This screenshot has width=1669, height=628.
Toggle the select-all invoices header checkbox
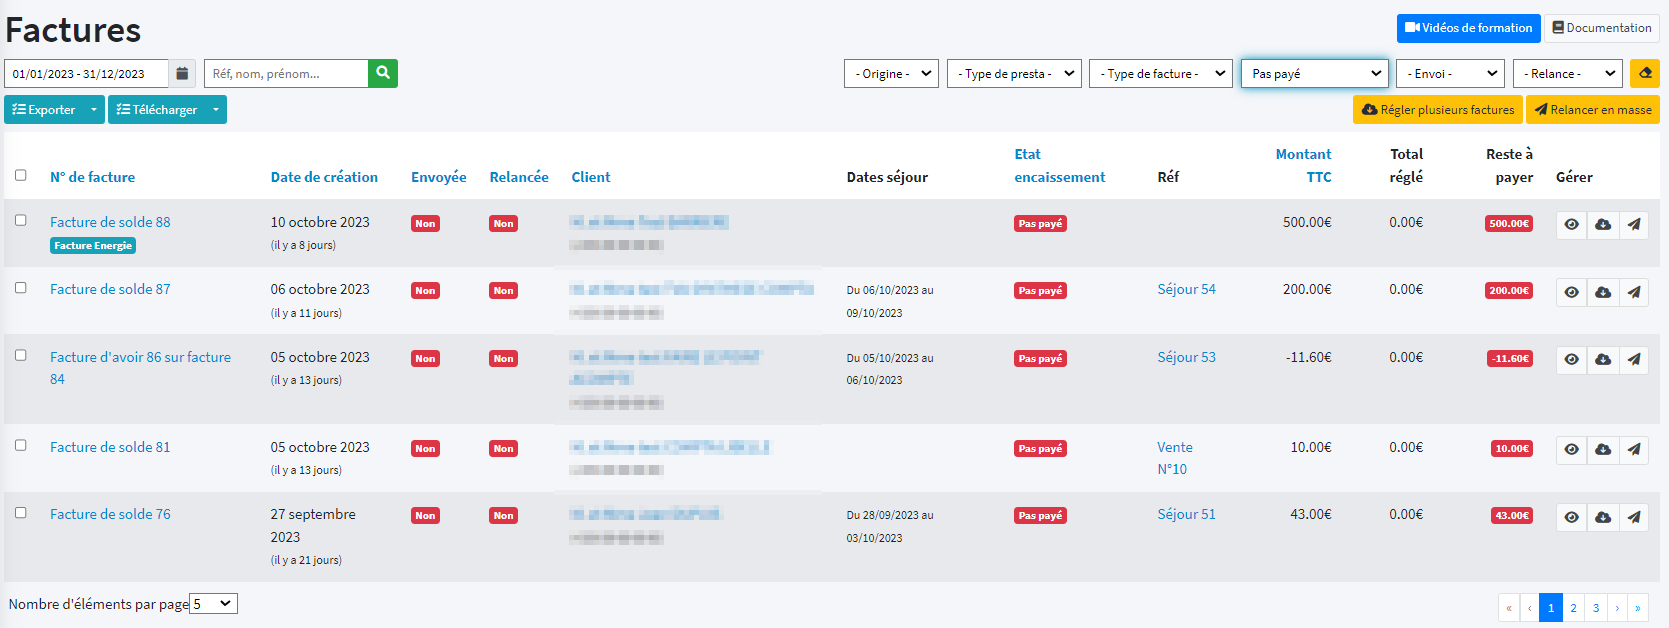pyautogui.click(x=21, y=175)
